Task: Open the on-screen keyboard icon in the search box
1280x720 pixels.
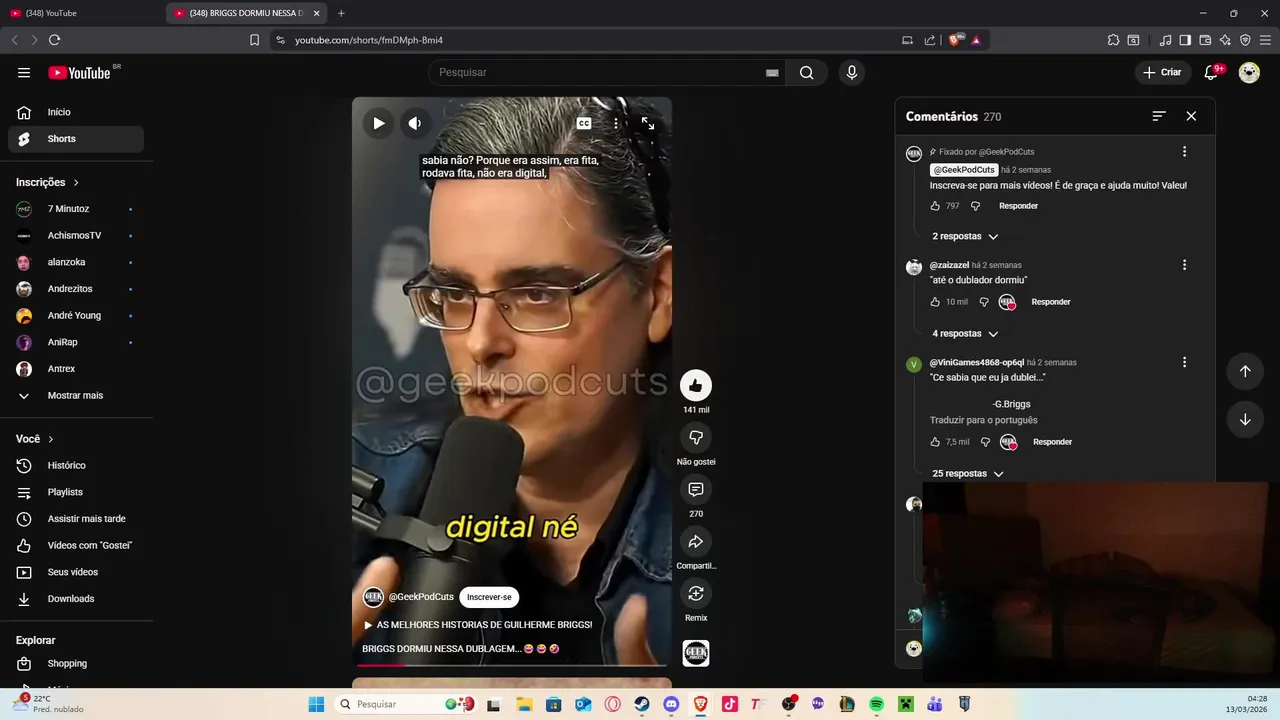Action: (772, 73)
